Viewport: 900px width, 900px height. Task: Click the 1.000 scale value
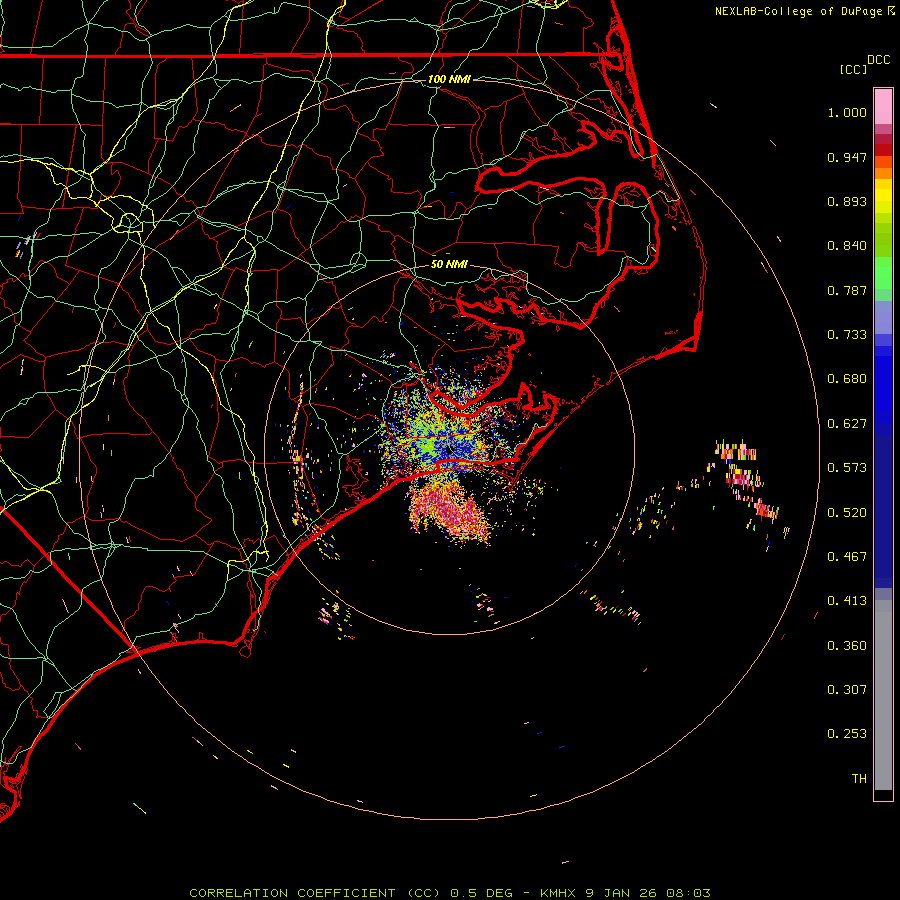tap(847, 112)
